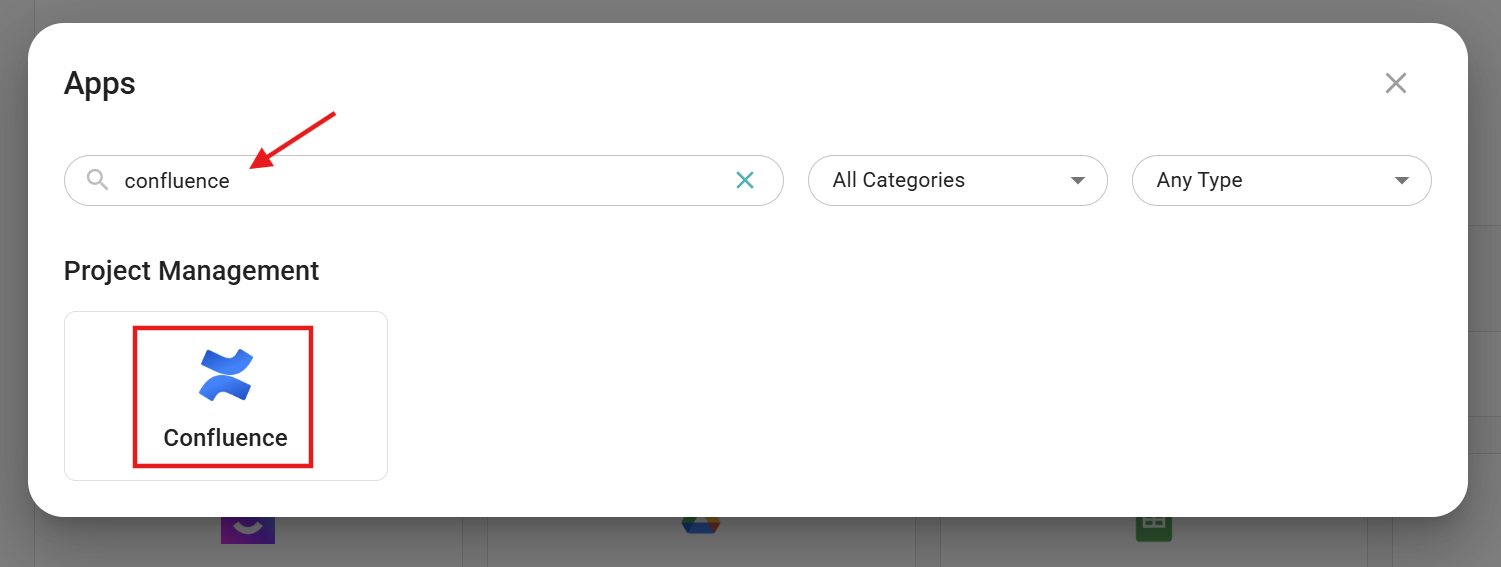Open the Any Type dropdown
The height and width of the screenshot is (567, 1501).
[x=1281, y=181]
